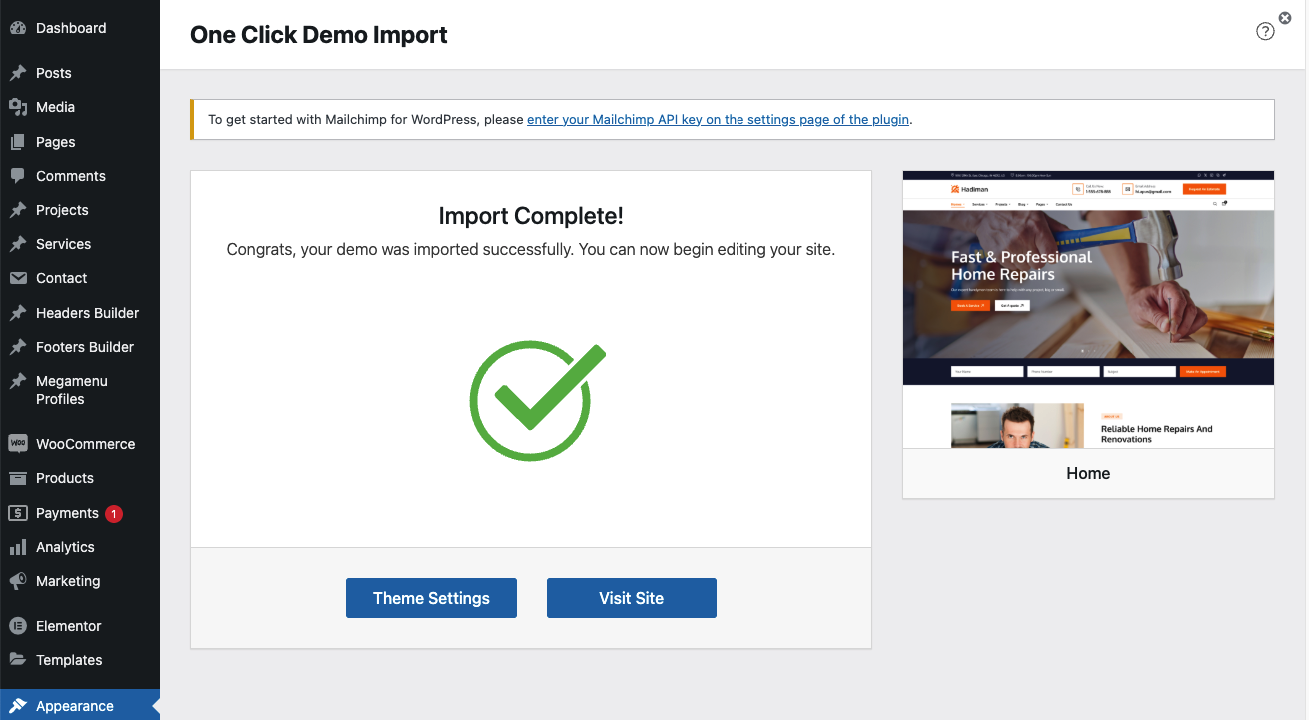
Task: Dismiss panel with top-right X icon
Action: tap(1285, 17)
